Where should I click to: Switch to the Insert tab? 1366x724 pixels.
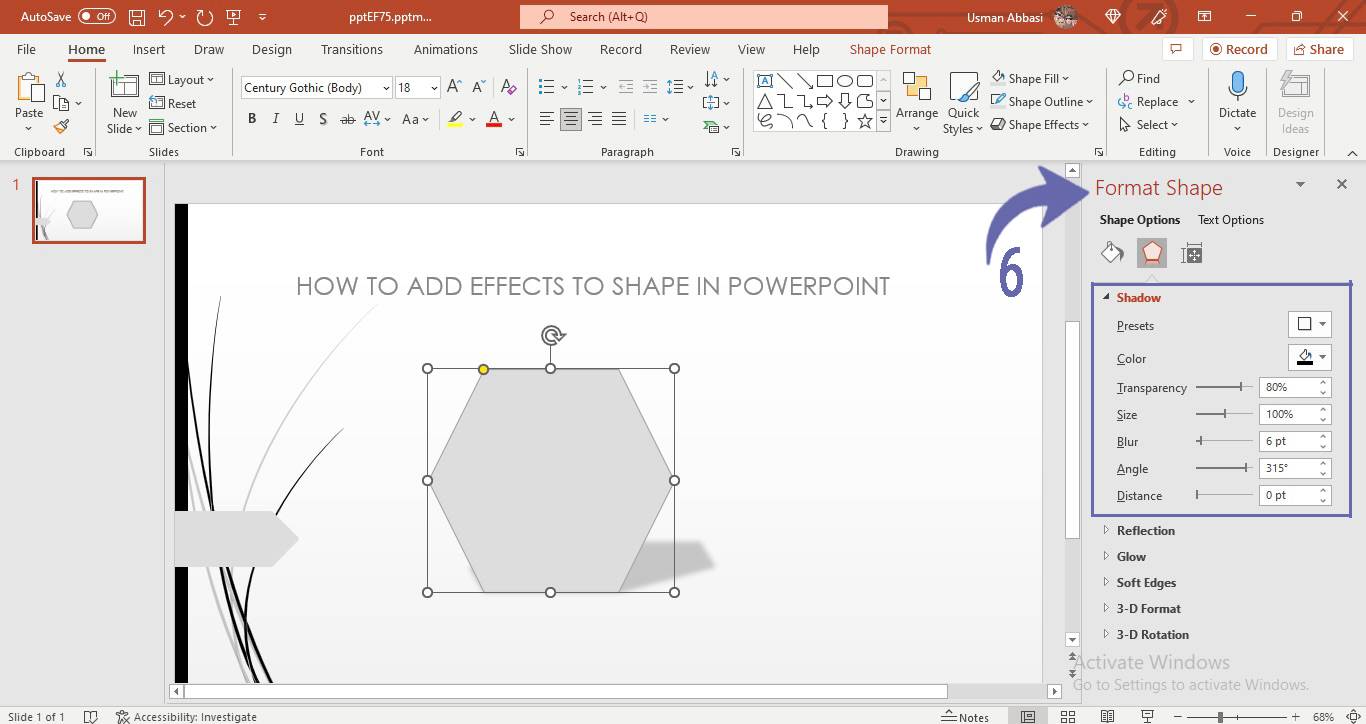(149, 49)
